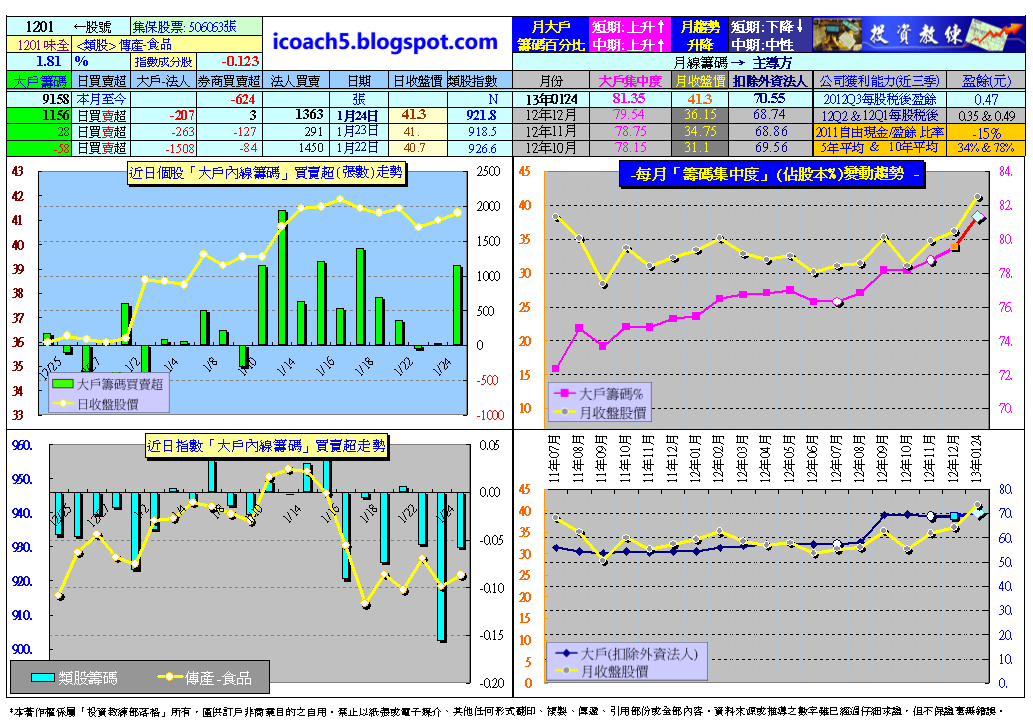Click the 指數成分股 label cell
This screenshot has width=1033, height=723.
163,62
